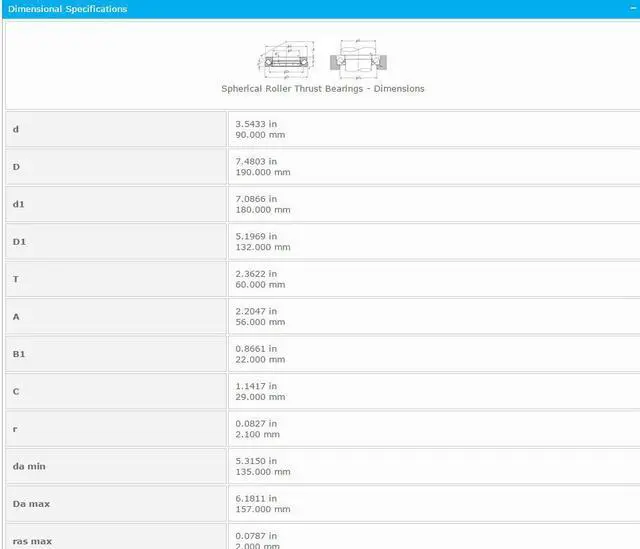Select the value 0.8661 in
Viewport: 640px width, 549px height.
256,349
